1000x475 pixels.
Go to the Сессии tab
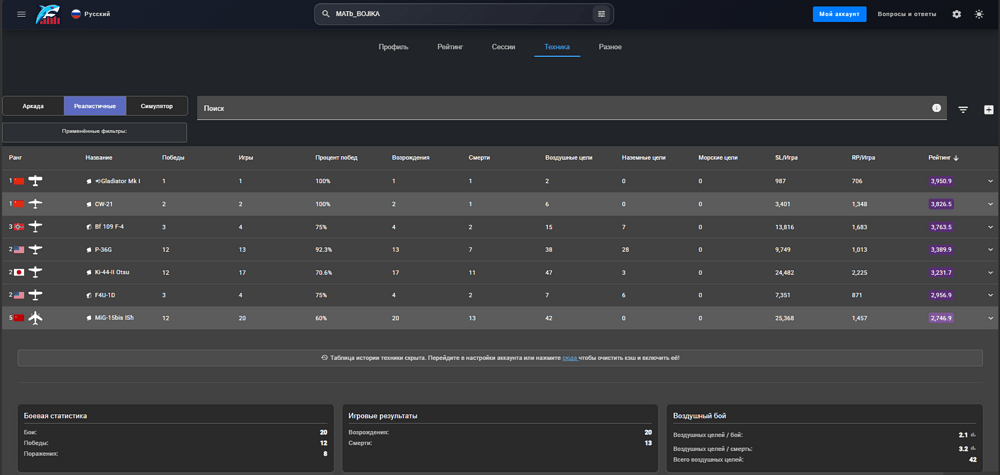(x=503, y=47)
